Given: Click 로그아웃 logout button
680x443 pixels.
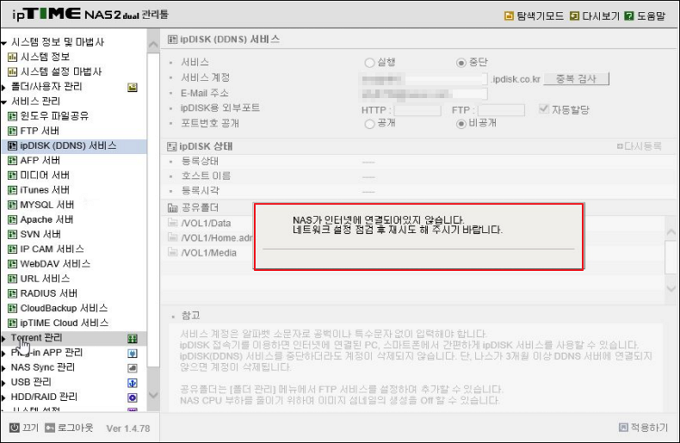Looking at the screenshot, I should tap(69, 428).
